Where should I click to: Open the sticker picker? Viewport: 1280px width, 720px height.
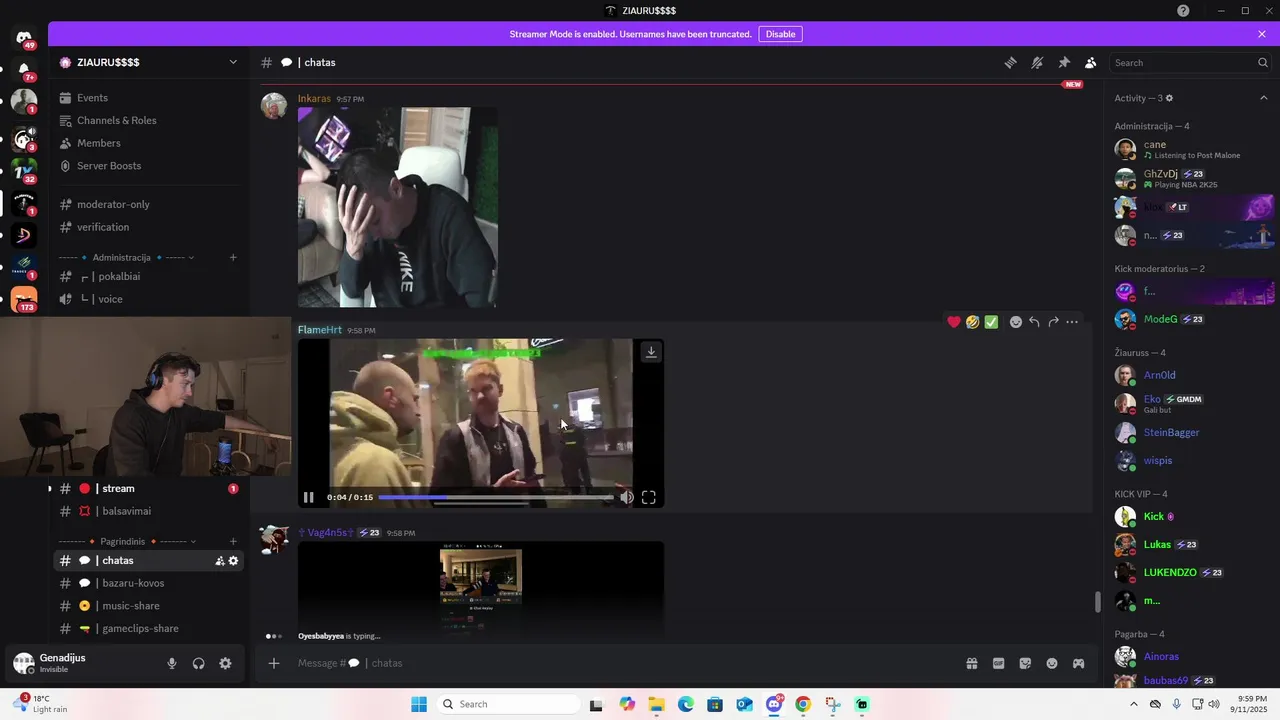(x=1025, y=663)
